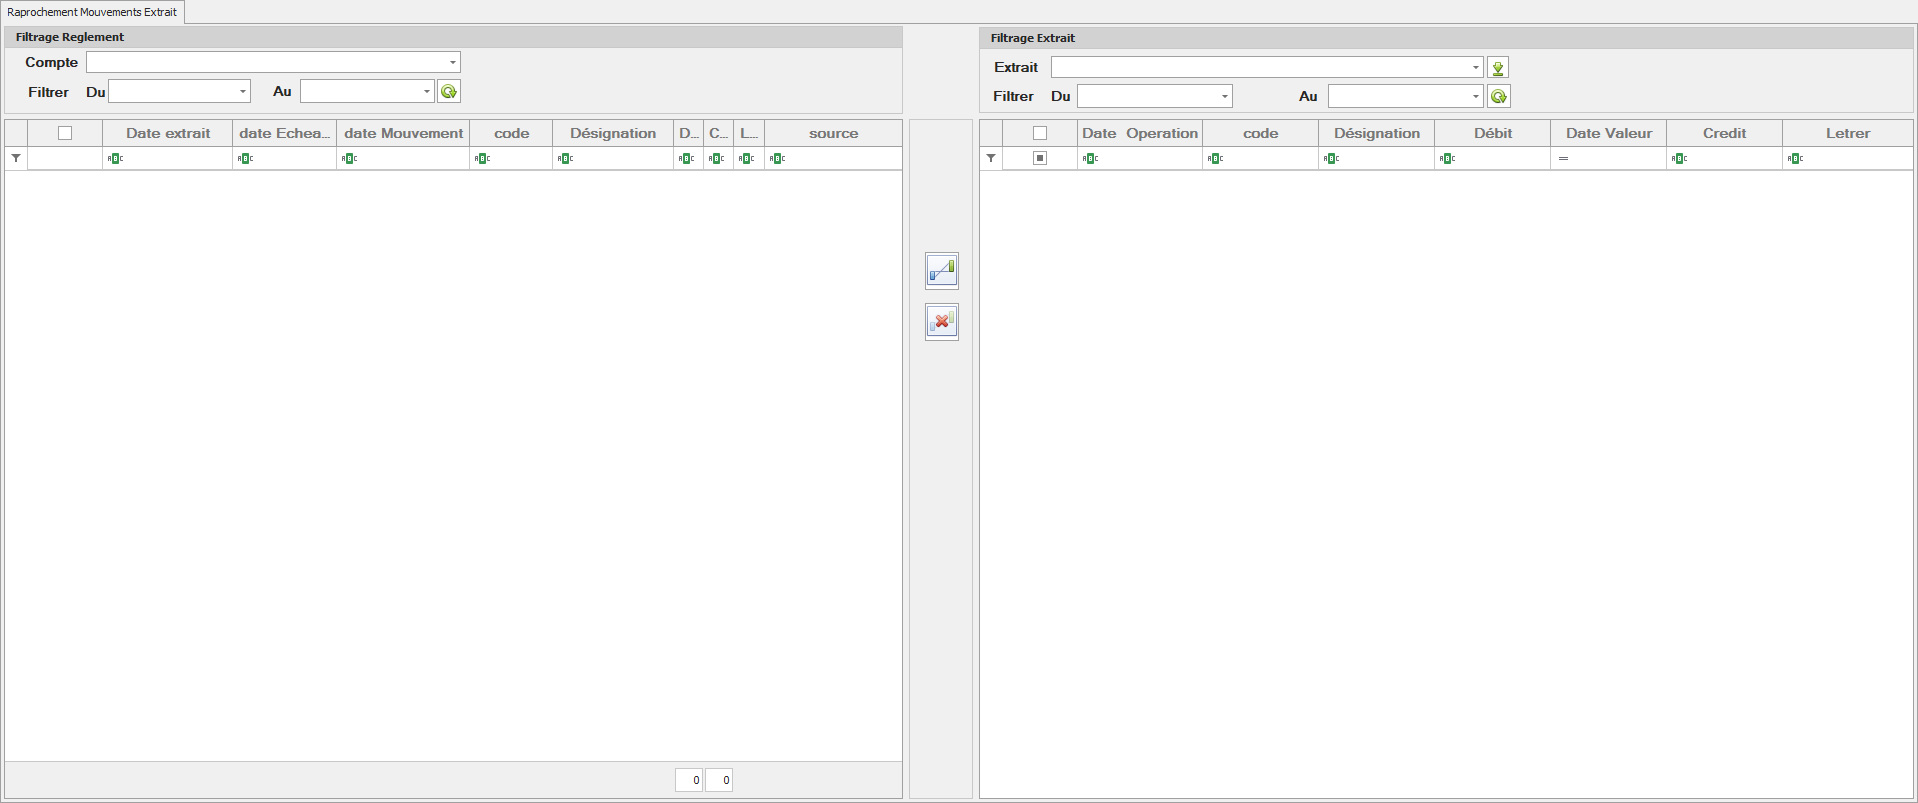Toggle the filter-row checkbox in right grid
This screenshot has height=803, width=1918.
[1040, 158]
